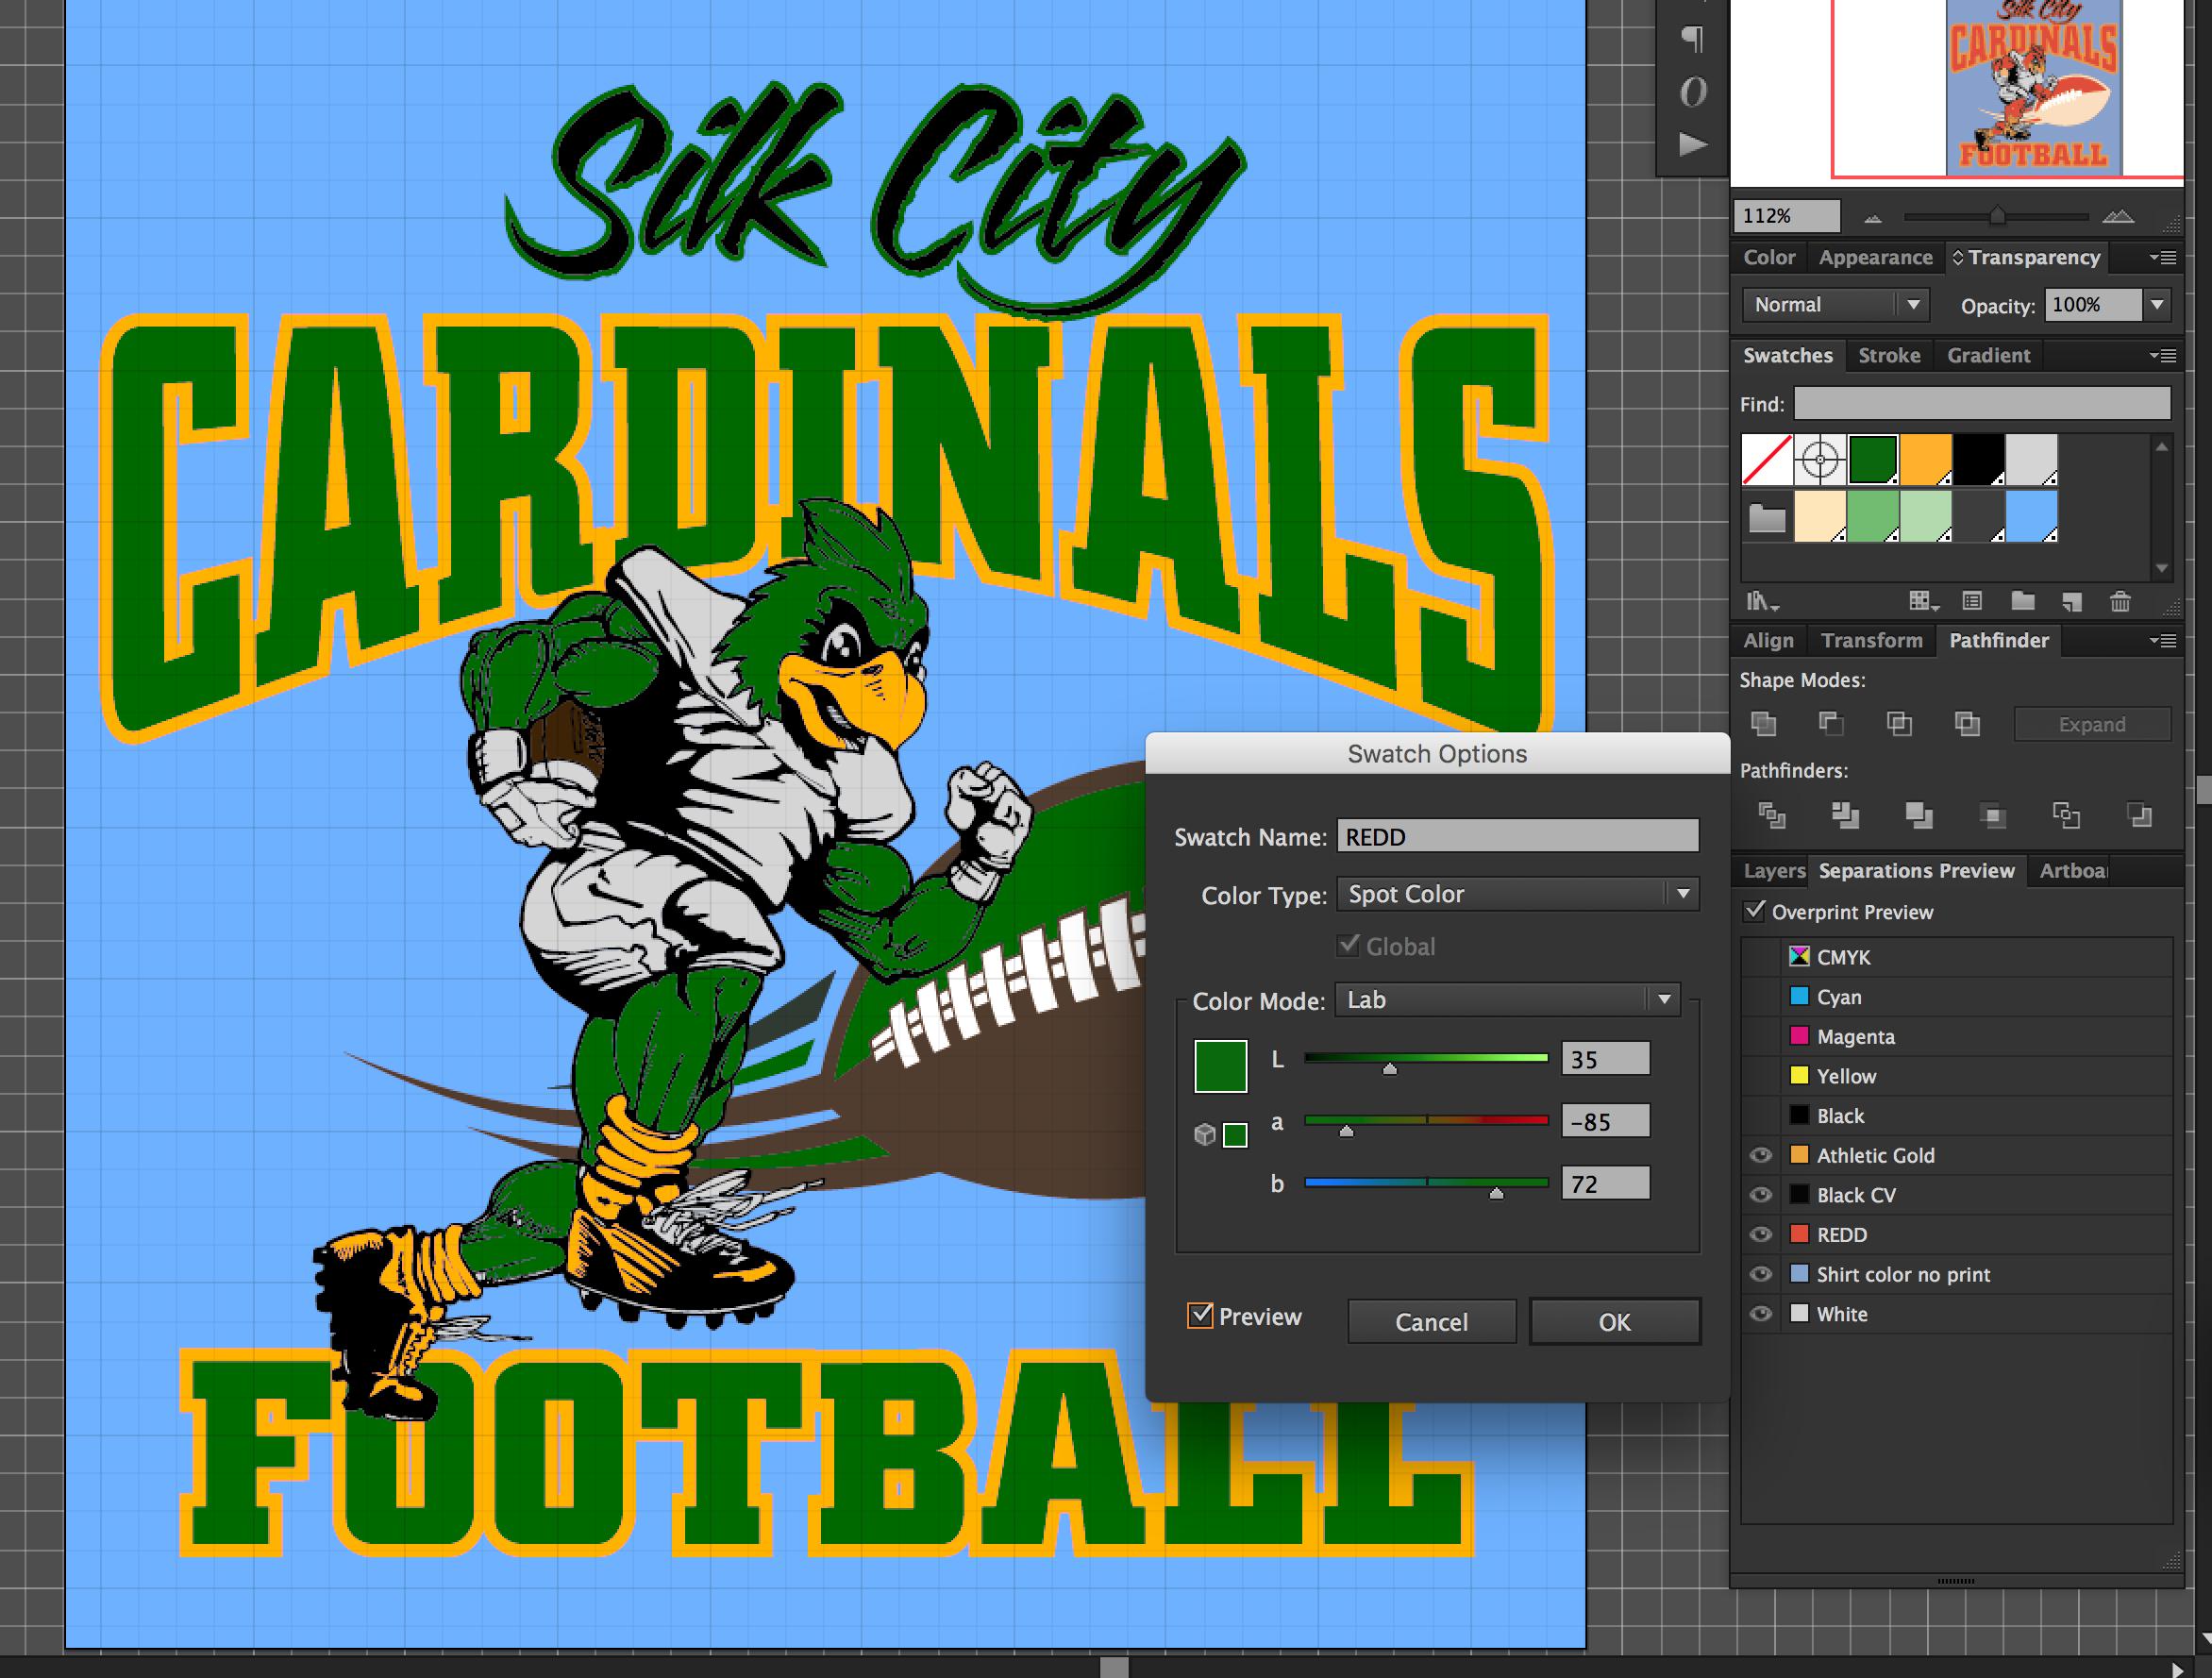Apply the Minus Back pathfinder

2140,815
